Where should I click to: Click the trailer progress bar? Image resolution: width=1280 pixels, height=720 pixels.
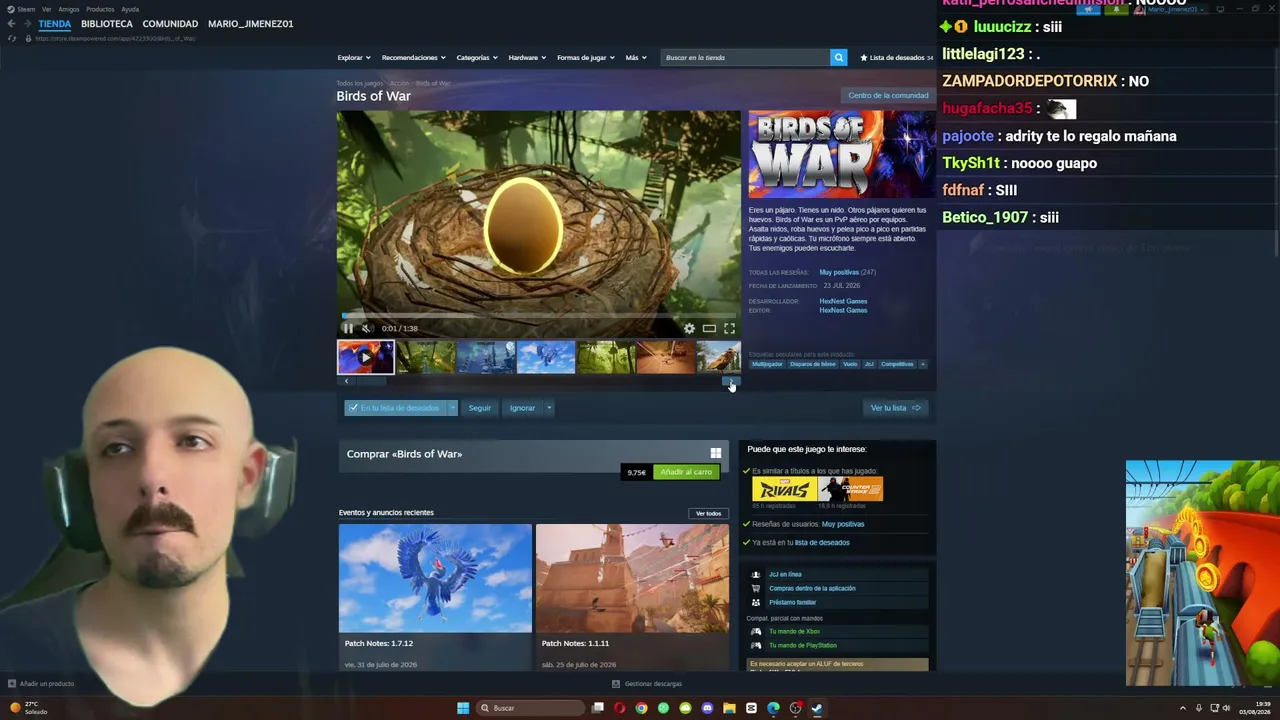tap(538, 316)
